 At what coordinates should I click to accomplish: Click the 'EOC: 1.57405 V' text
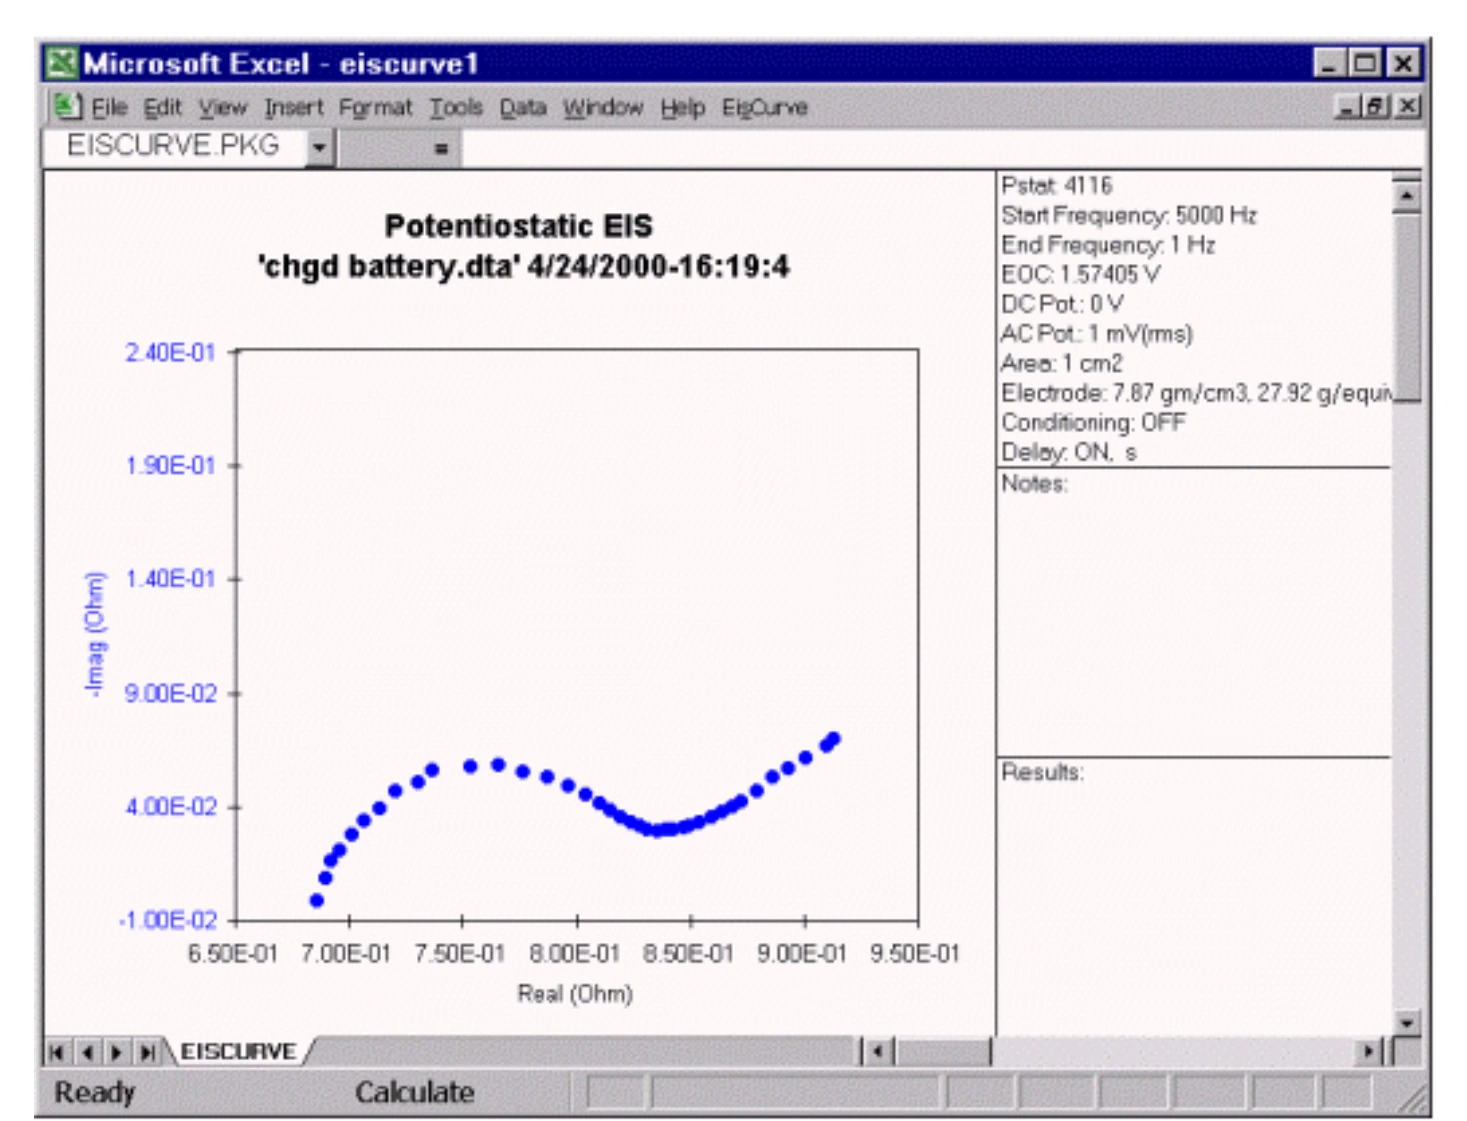click(x=1081, y=274)
